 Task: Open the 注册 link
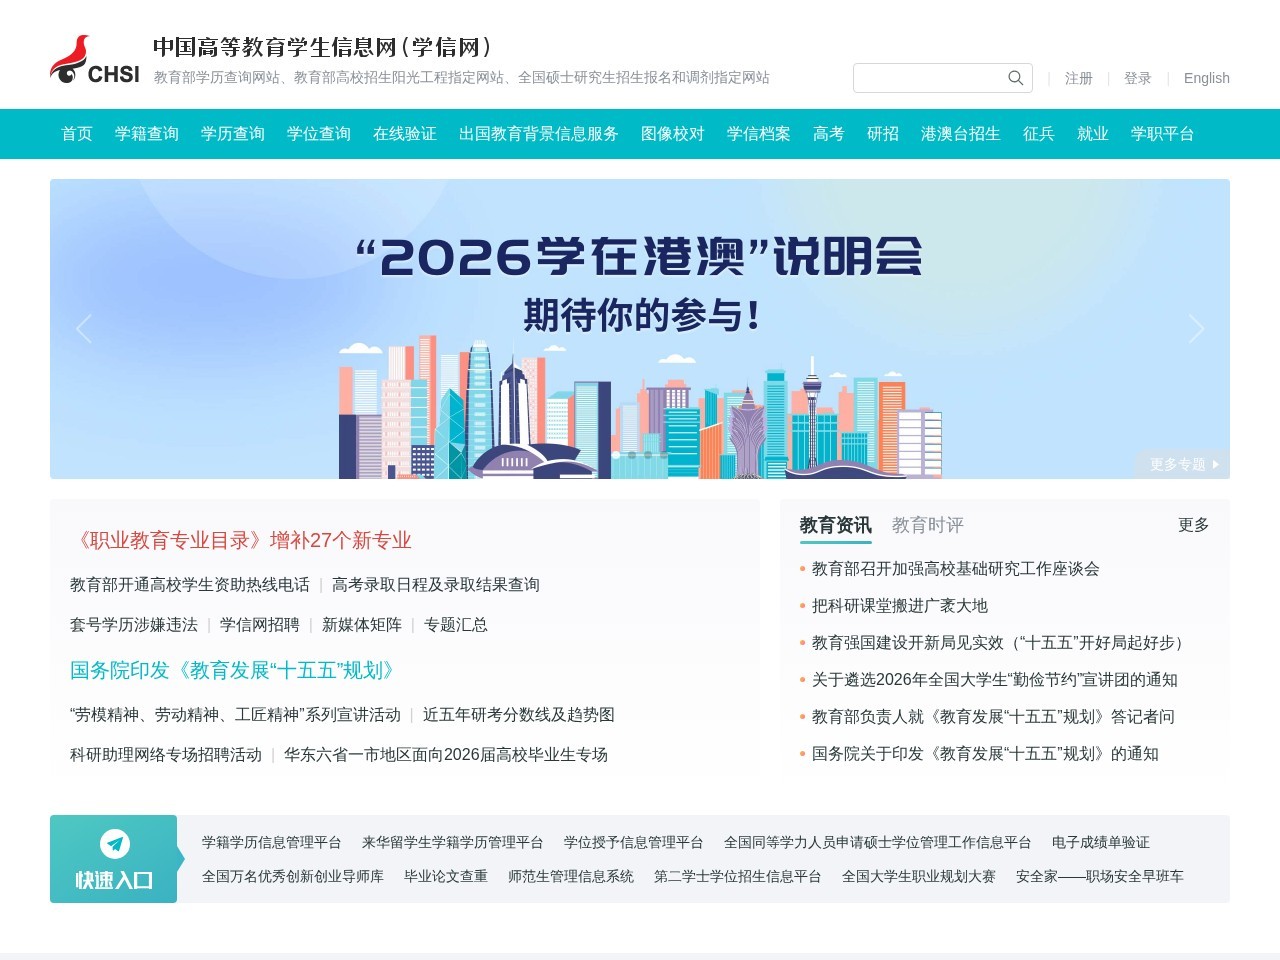1079,78
